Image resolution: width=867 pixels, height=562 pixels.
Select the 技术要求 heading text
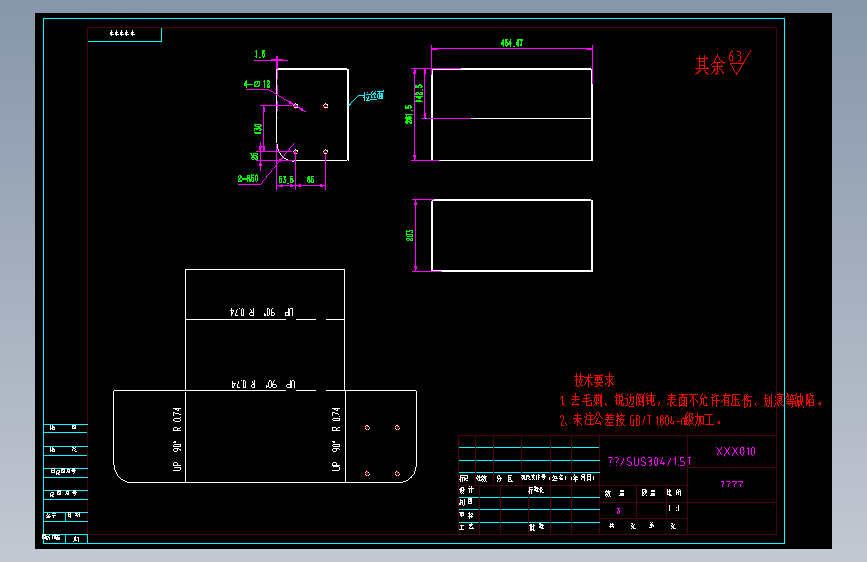point(594,381)
